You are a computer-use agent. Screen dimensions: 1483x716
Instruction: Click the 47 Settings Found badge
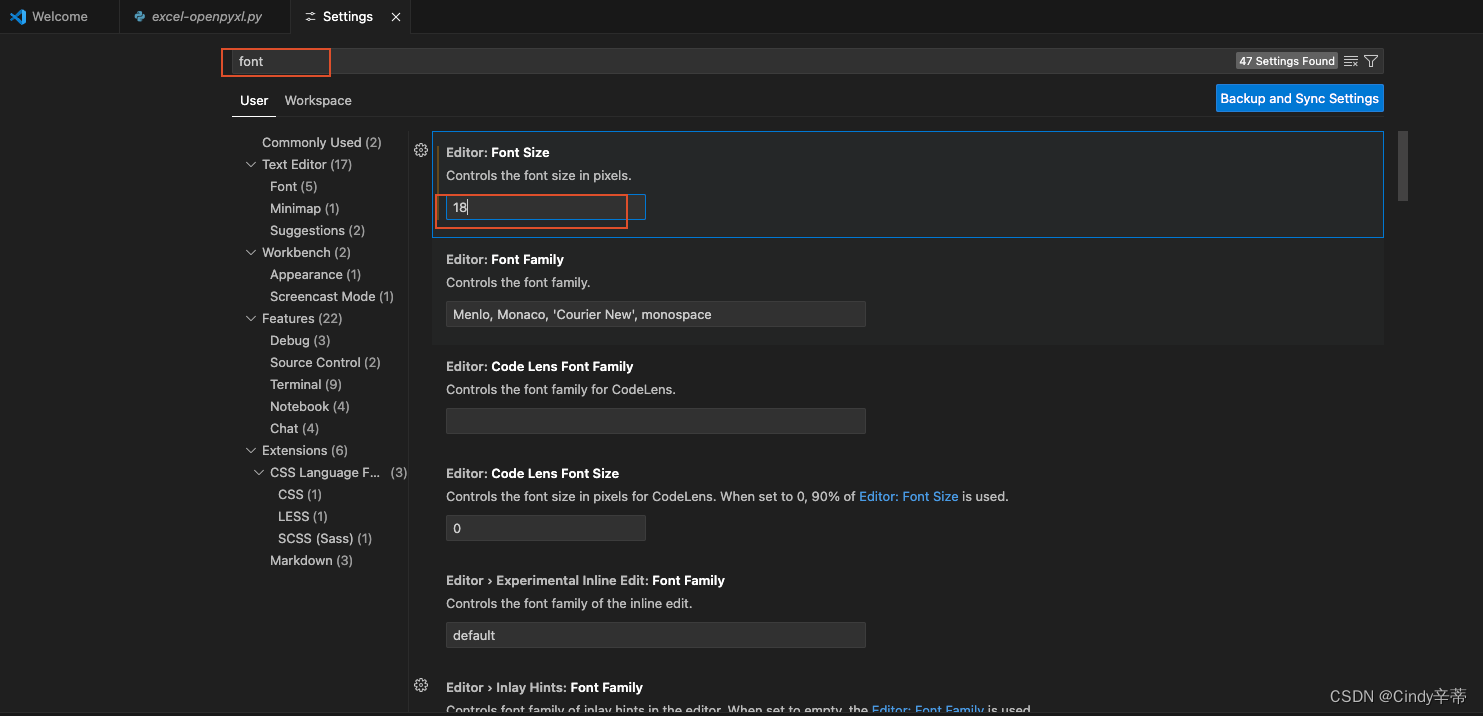pyautogui.click(x=1287, y=61)
